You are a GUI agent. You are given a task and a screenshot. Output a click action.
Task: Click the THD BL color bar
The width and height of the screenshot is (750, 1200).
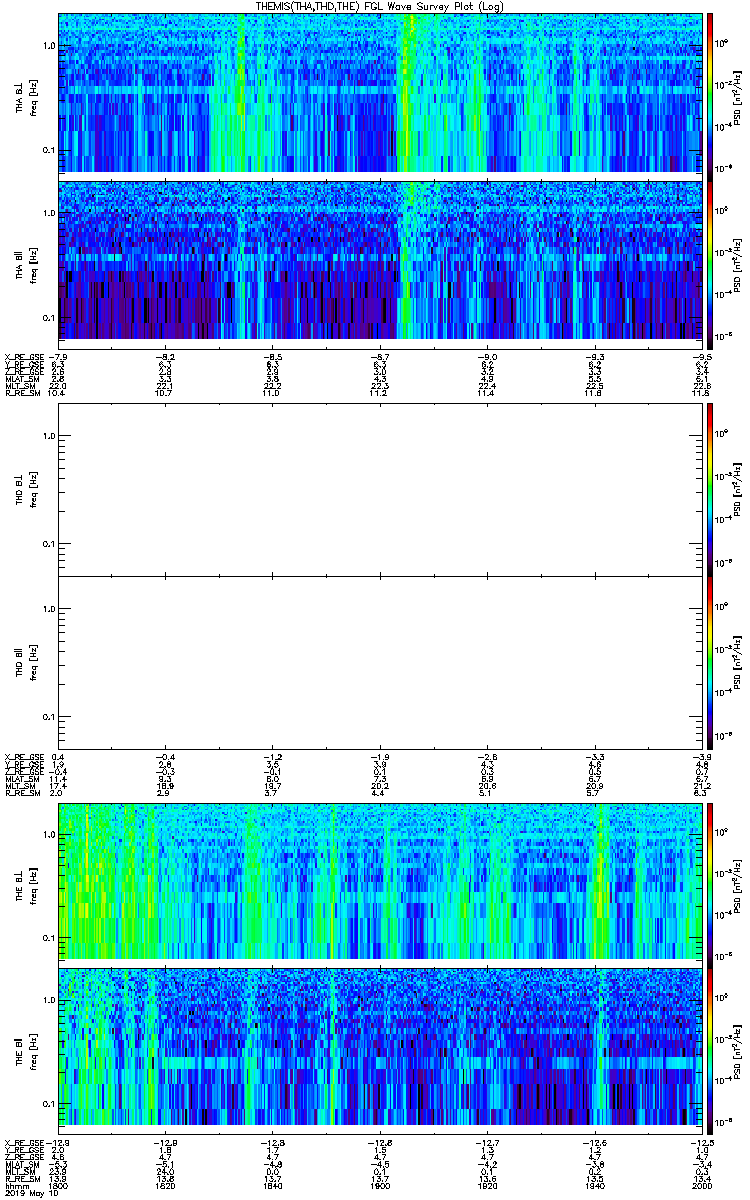coord(710,488)
